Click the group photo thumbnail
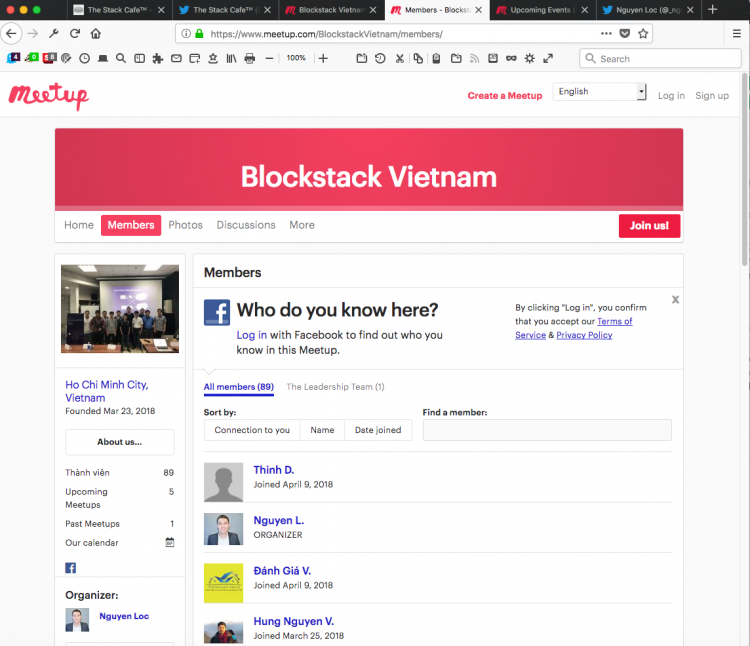The image size is (750, 646). pyautogui.click(x=120, y=309)
